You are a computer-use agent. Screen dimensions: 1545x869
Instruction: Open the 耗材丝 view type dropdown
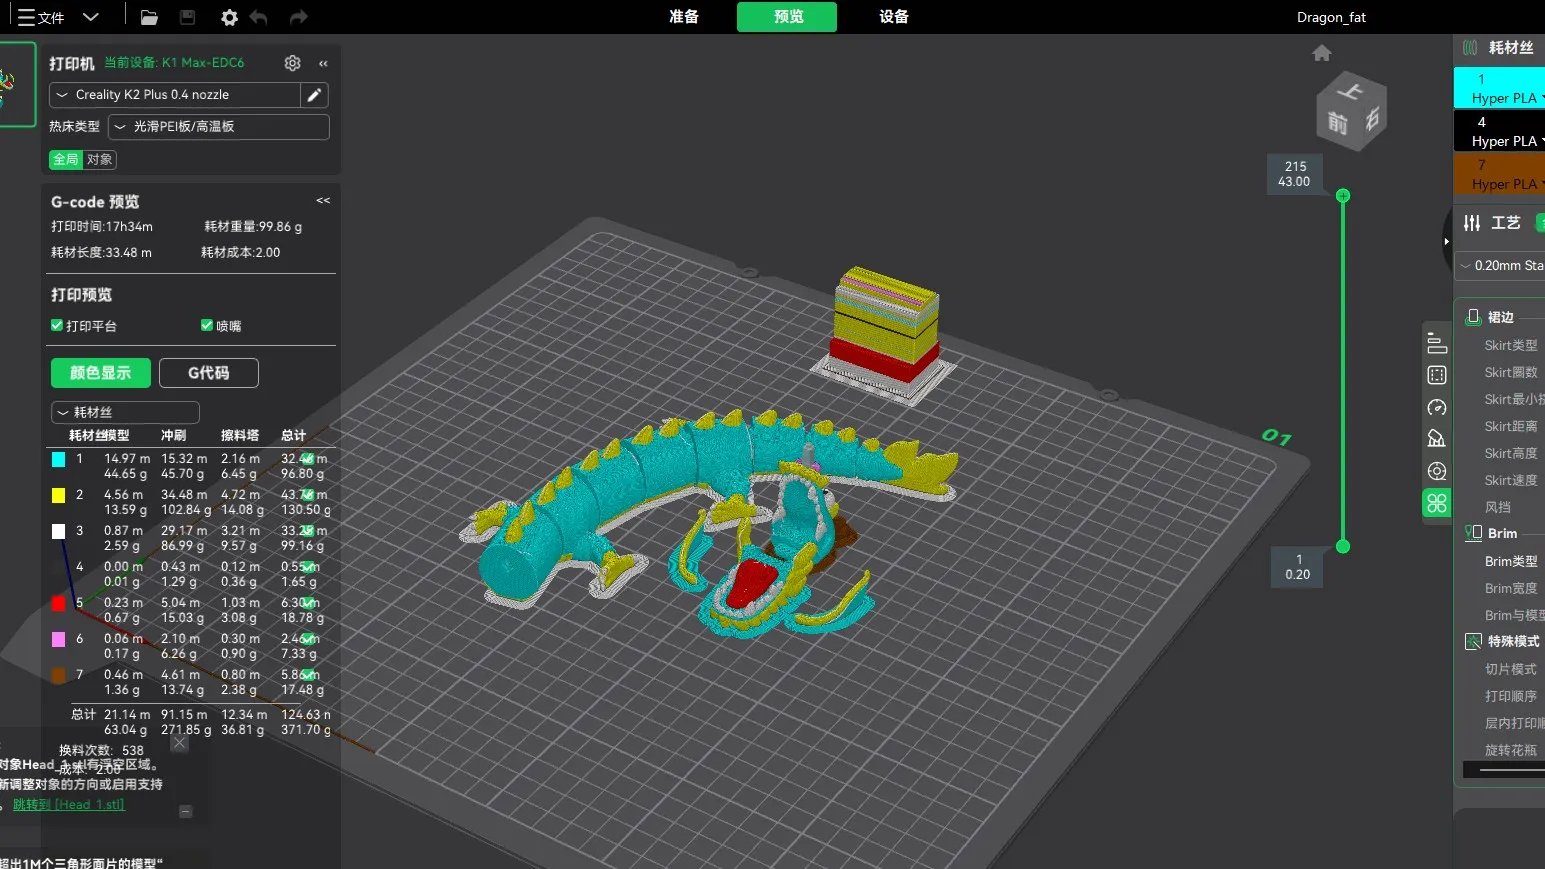point(125,412)
